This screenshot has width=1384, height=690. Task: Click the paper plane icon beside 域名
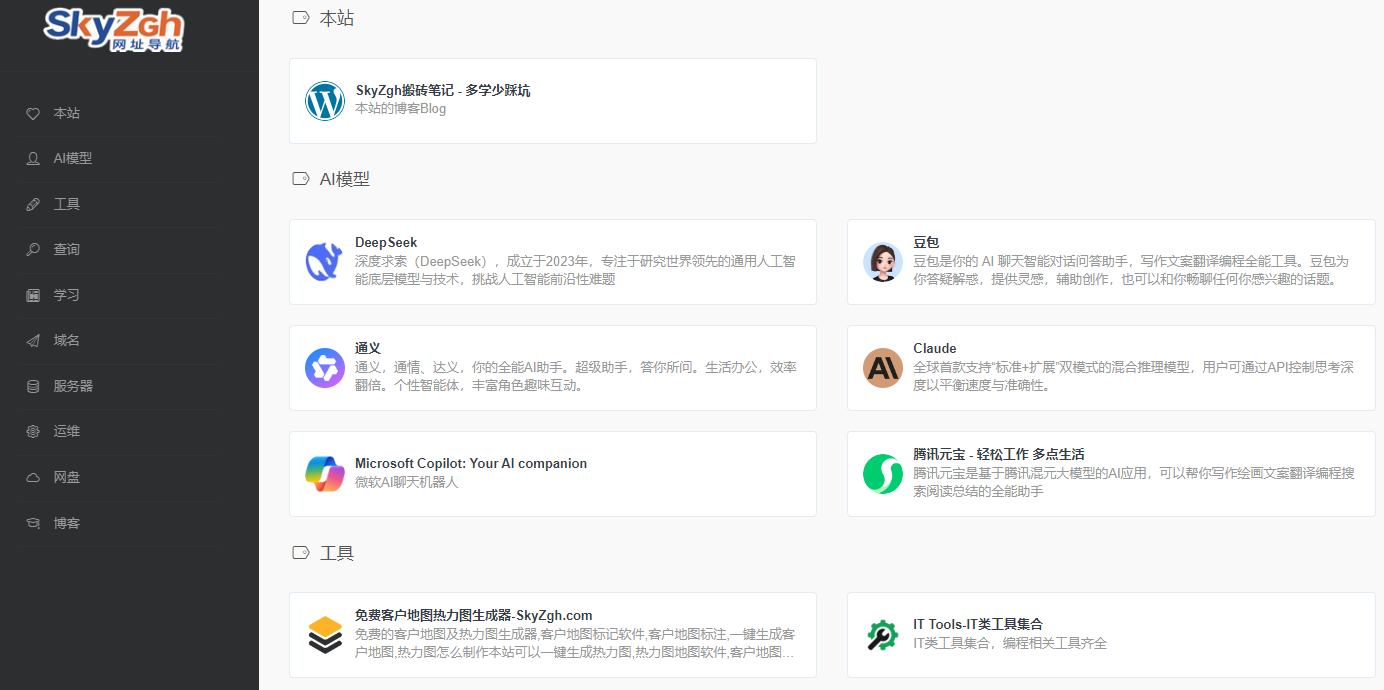tap(33, 341)
